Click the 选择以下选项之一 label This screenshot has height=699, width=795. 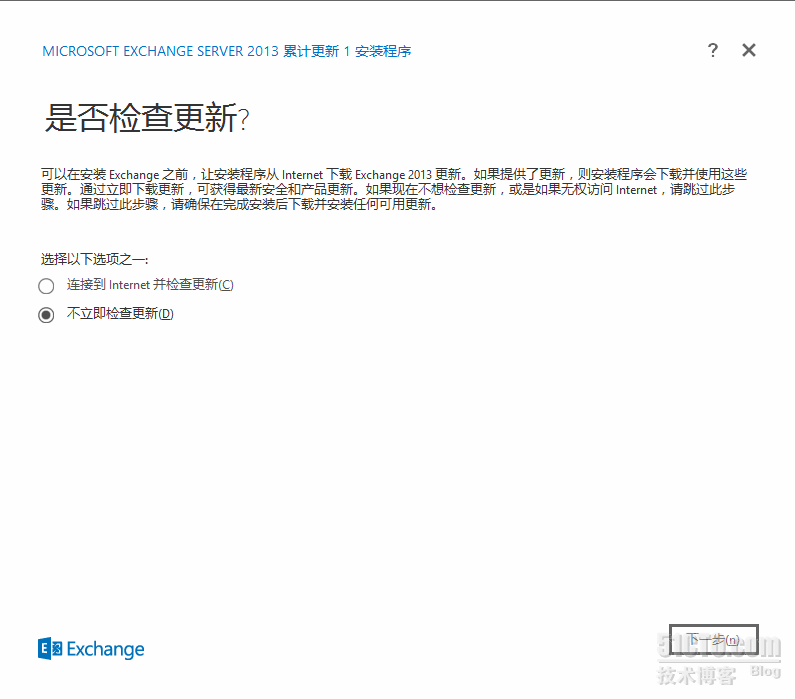pyautogui.click(x=94, y=260)
